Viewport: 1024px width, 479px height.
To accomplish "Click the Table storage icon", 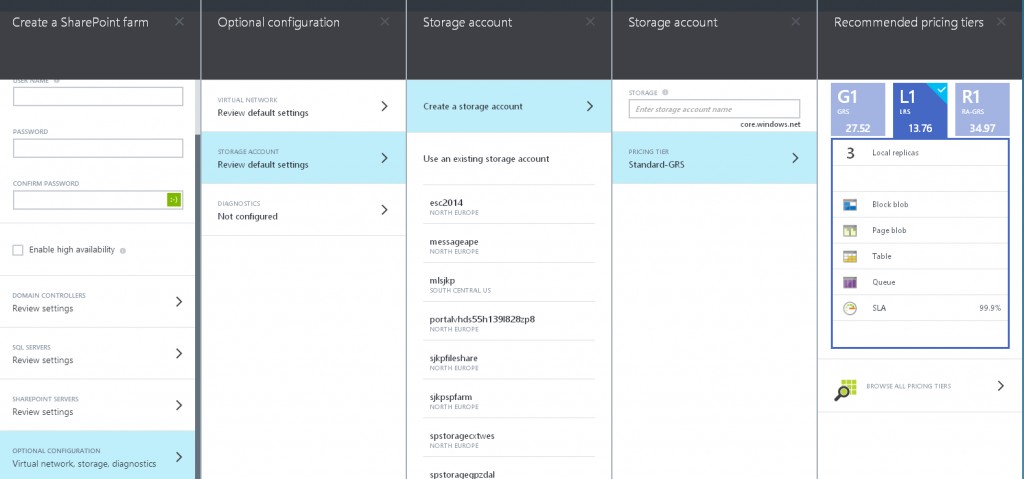I will click(850, 256).
